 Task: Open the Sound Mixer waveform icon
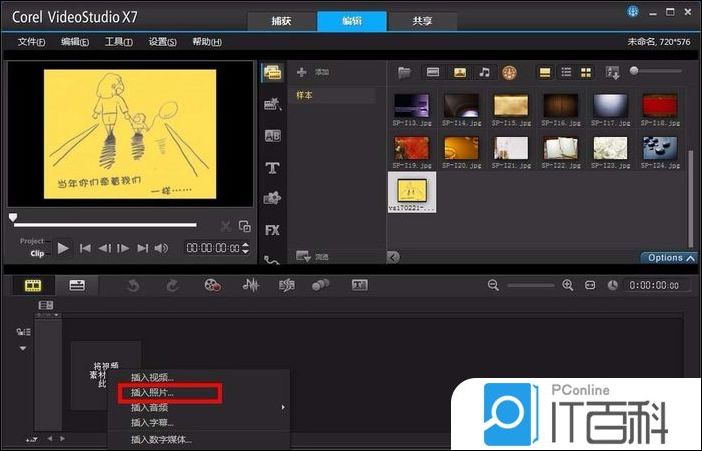coord(252,285)
